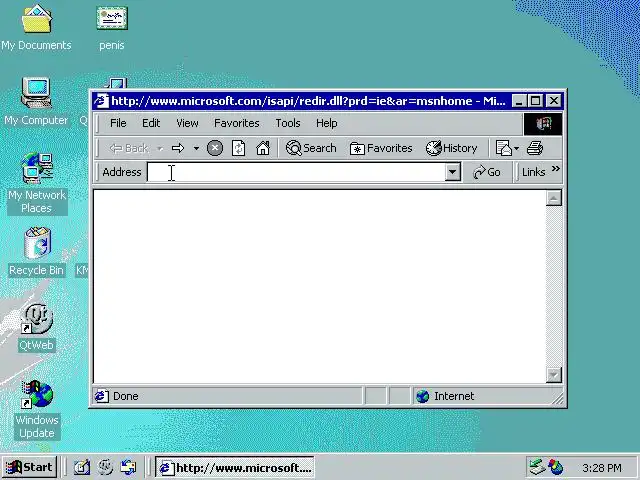Click into the Address bar field
Screen dimensions: 640x480
(x=296, y=172)
